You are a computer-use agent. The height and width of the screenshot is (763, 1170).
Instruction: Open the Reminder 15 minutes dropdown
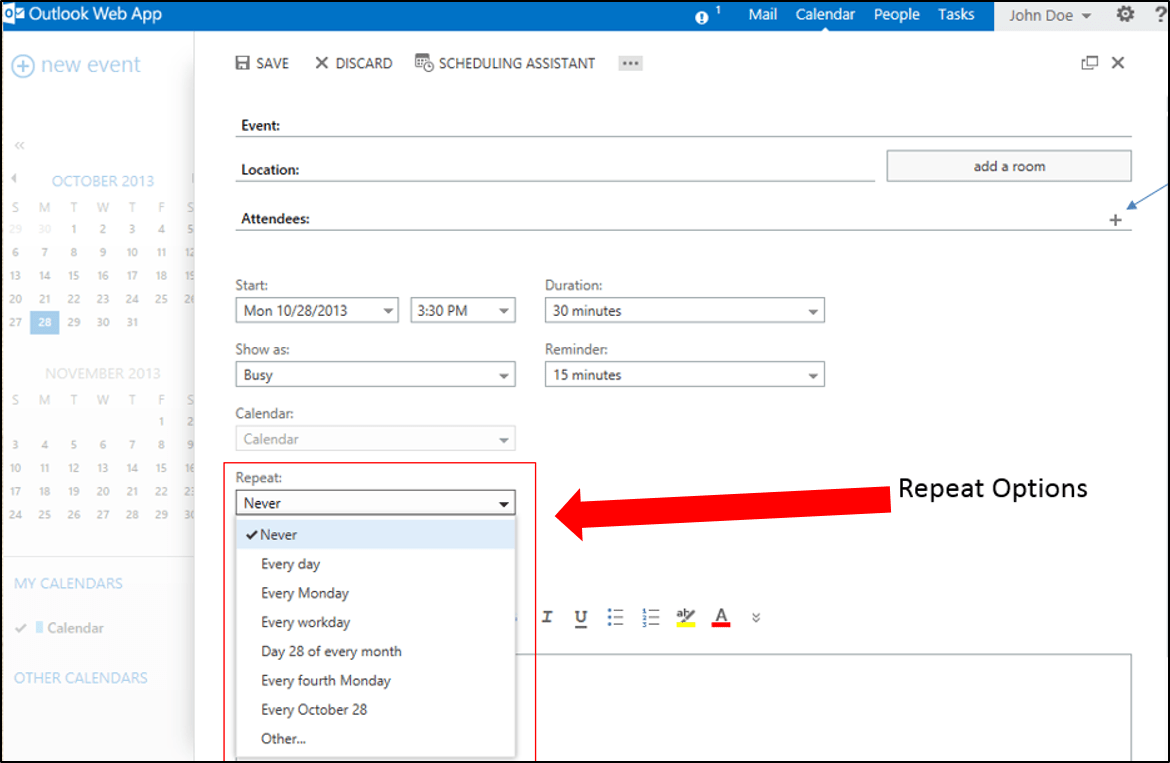[x=684, y=374]
